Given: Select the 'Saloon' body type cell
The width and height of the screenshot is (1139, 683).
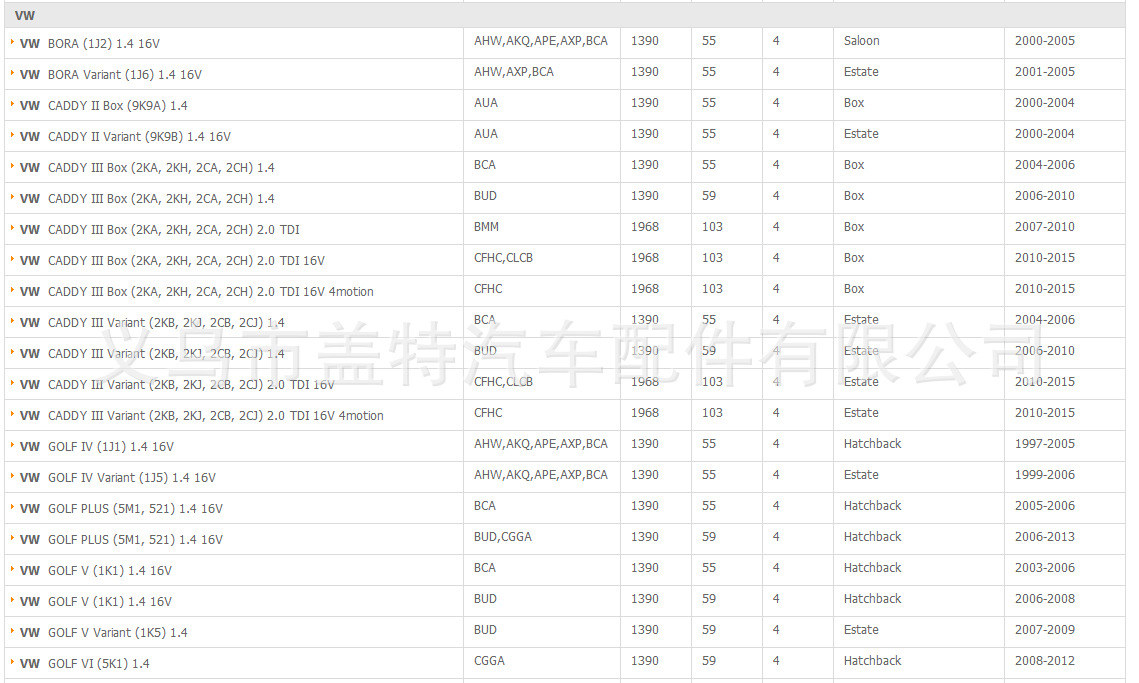Looking at the screenshot, I should tap(862, 41).
